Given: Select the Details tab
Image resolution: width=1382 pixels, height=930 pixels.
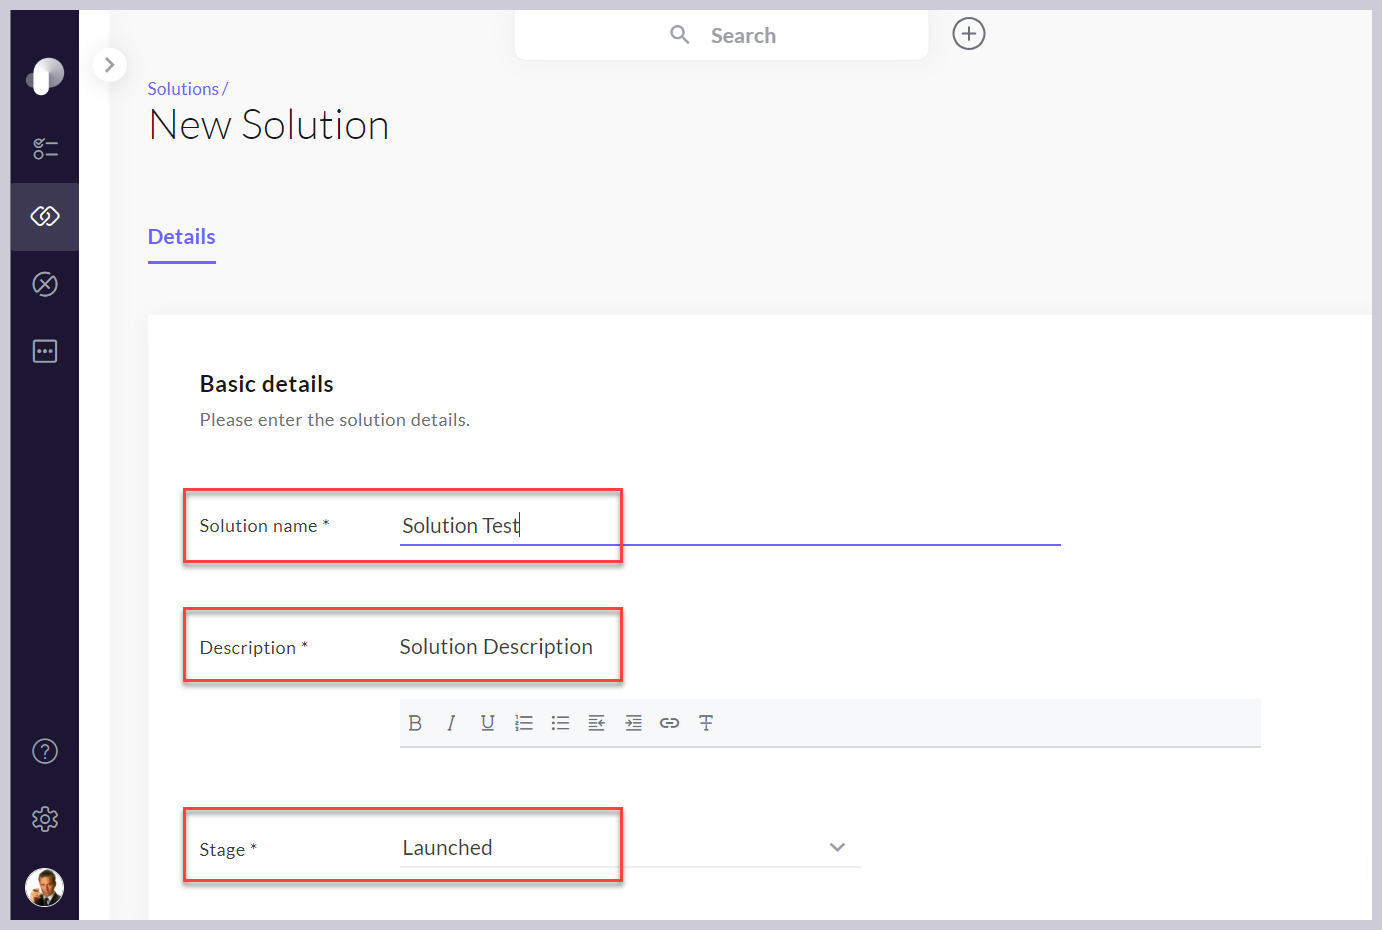Looking at the screenshot, I should point(182,237).
